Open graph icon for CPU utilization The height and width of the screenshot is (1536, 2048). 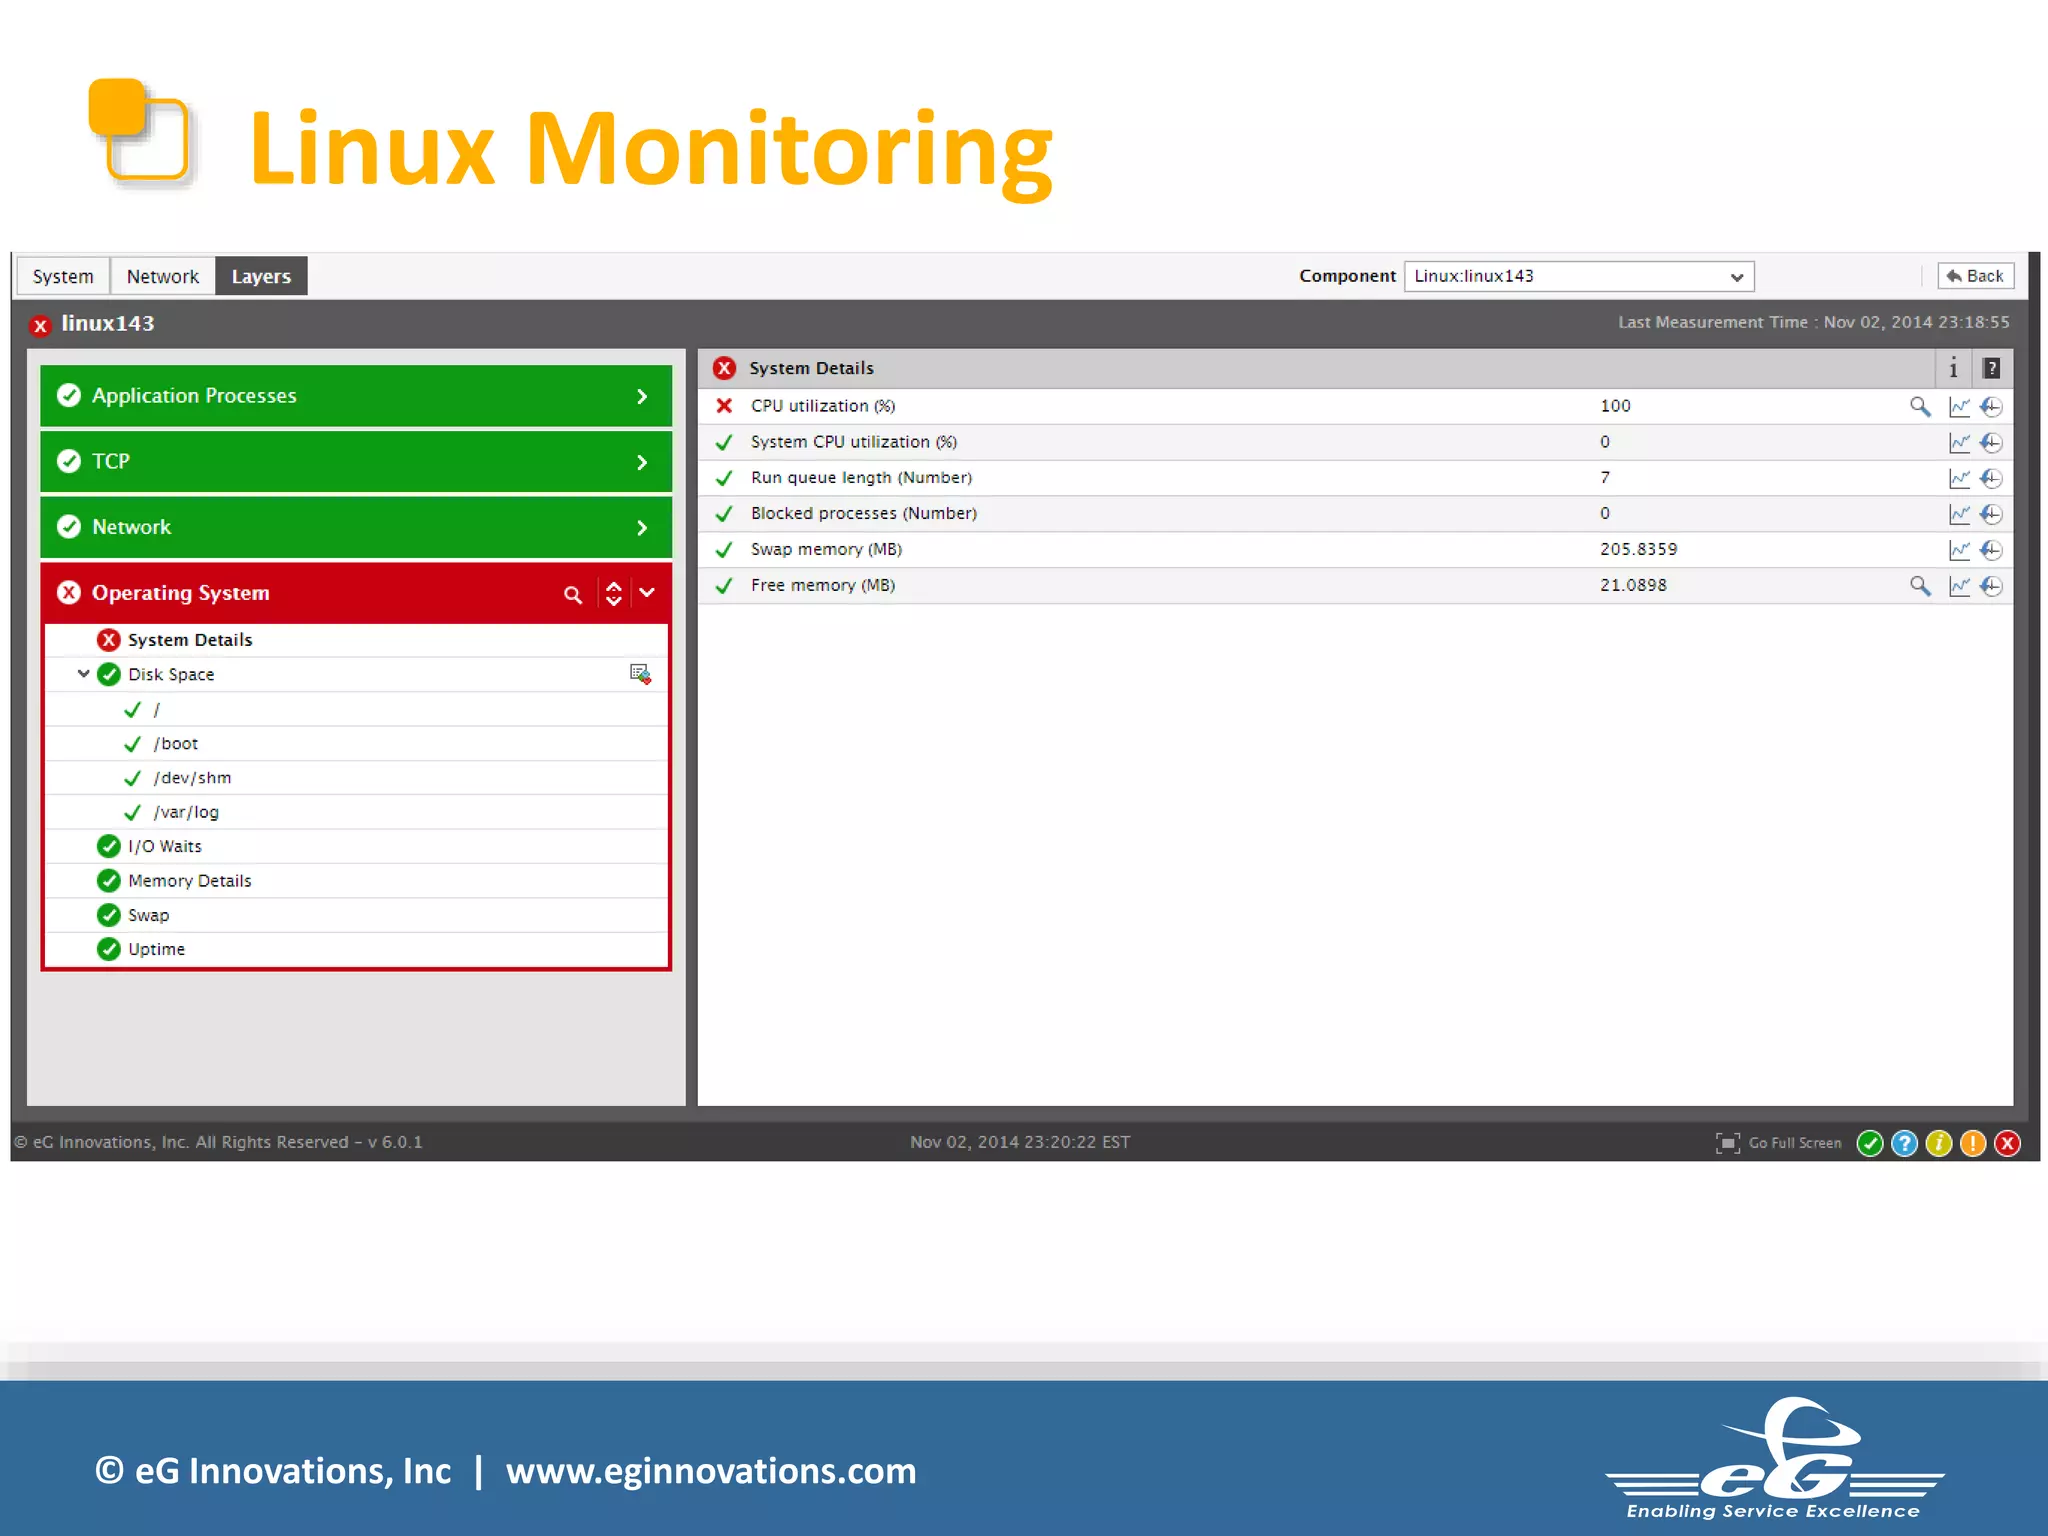pyautogui.click(x=1959, y=407)
